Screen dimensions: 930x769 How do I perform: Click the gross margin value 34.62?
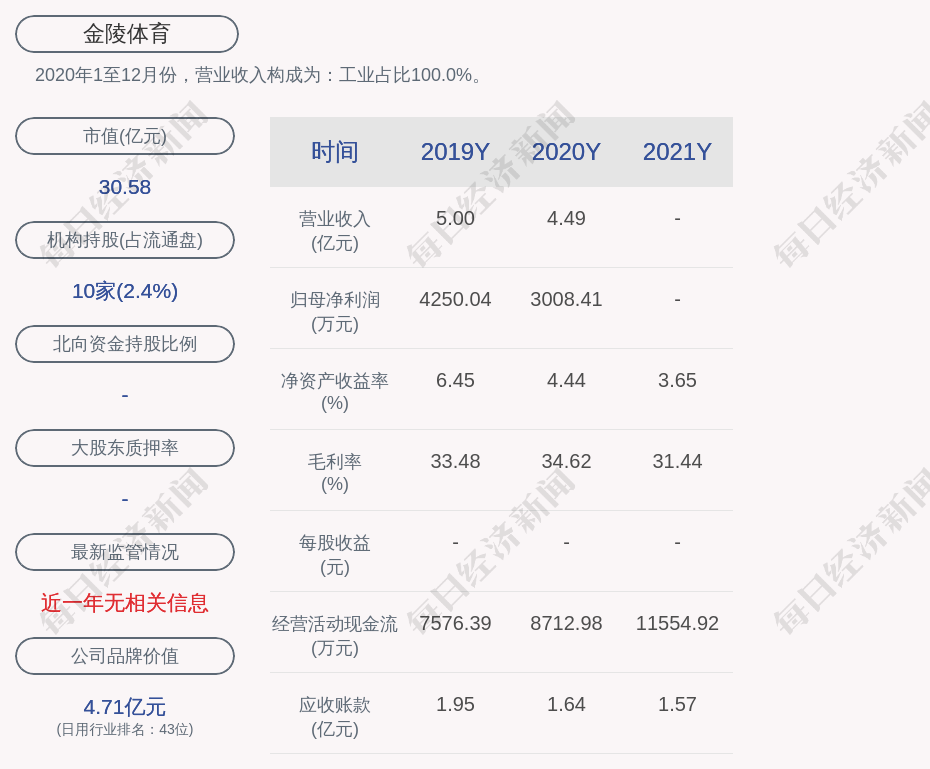pos(566,461)
